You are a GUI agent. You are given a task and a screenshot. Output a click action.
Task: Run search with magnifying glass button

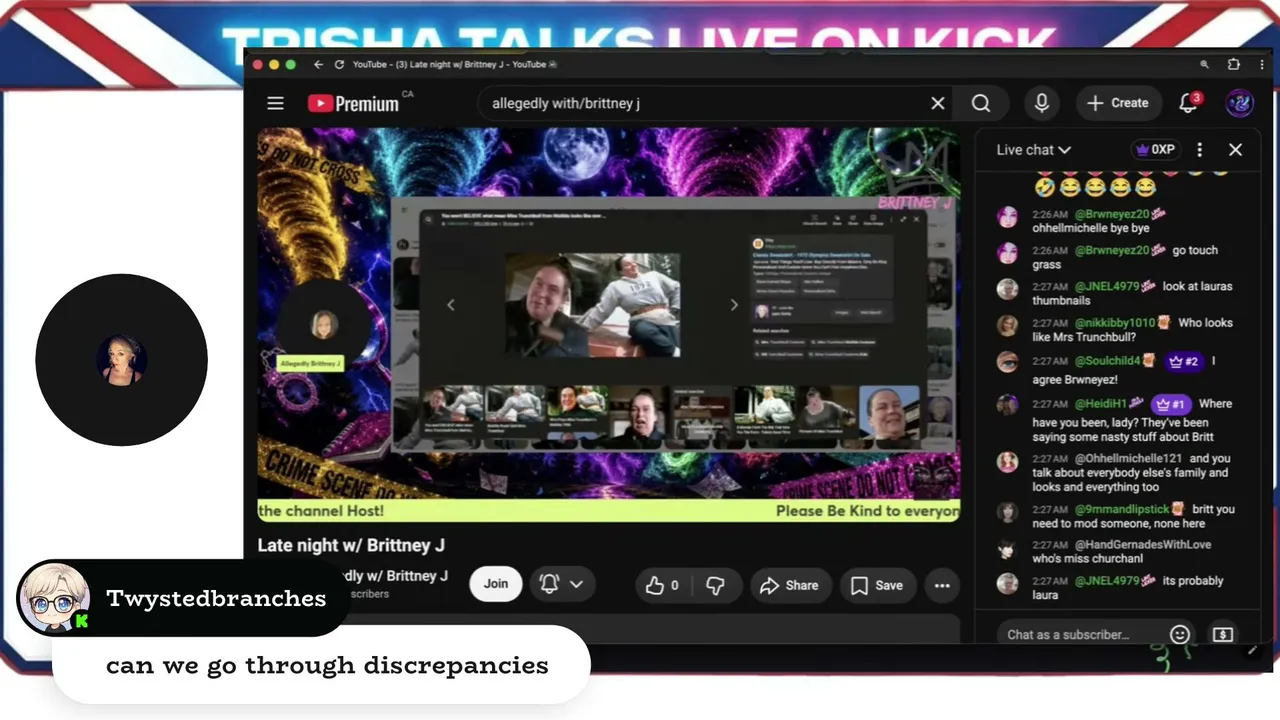[981, 103]
